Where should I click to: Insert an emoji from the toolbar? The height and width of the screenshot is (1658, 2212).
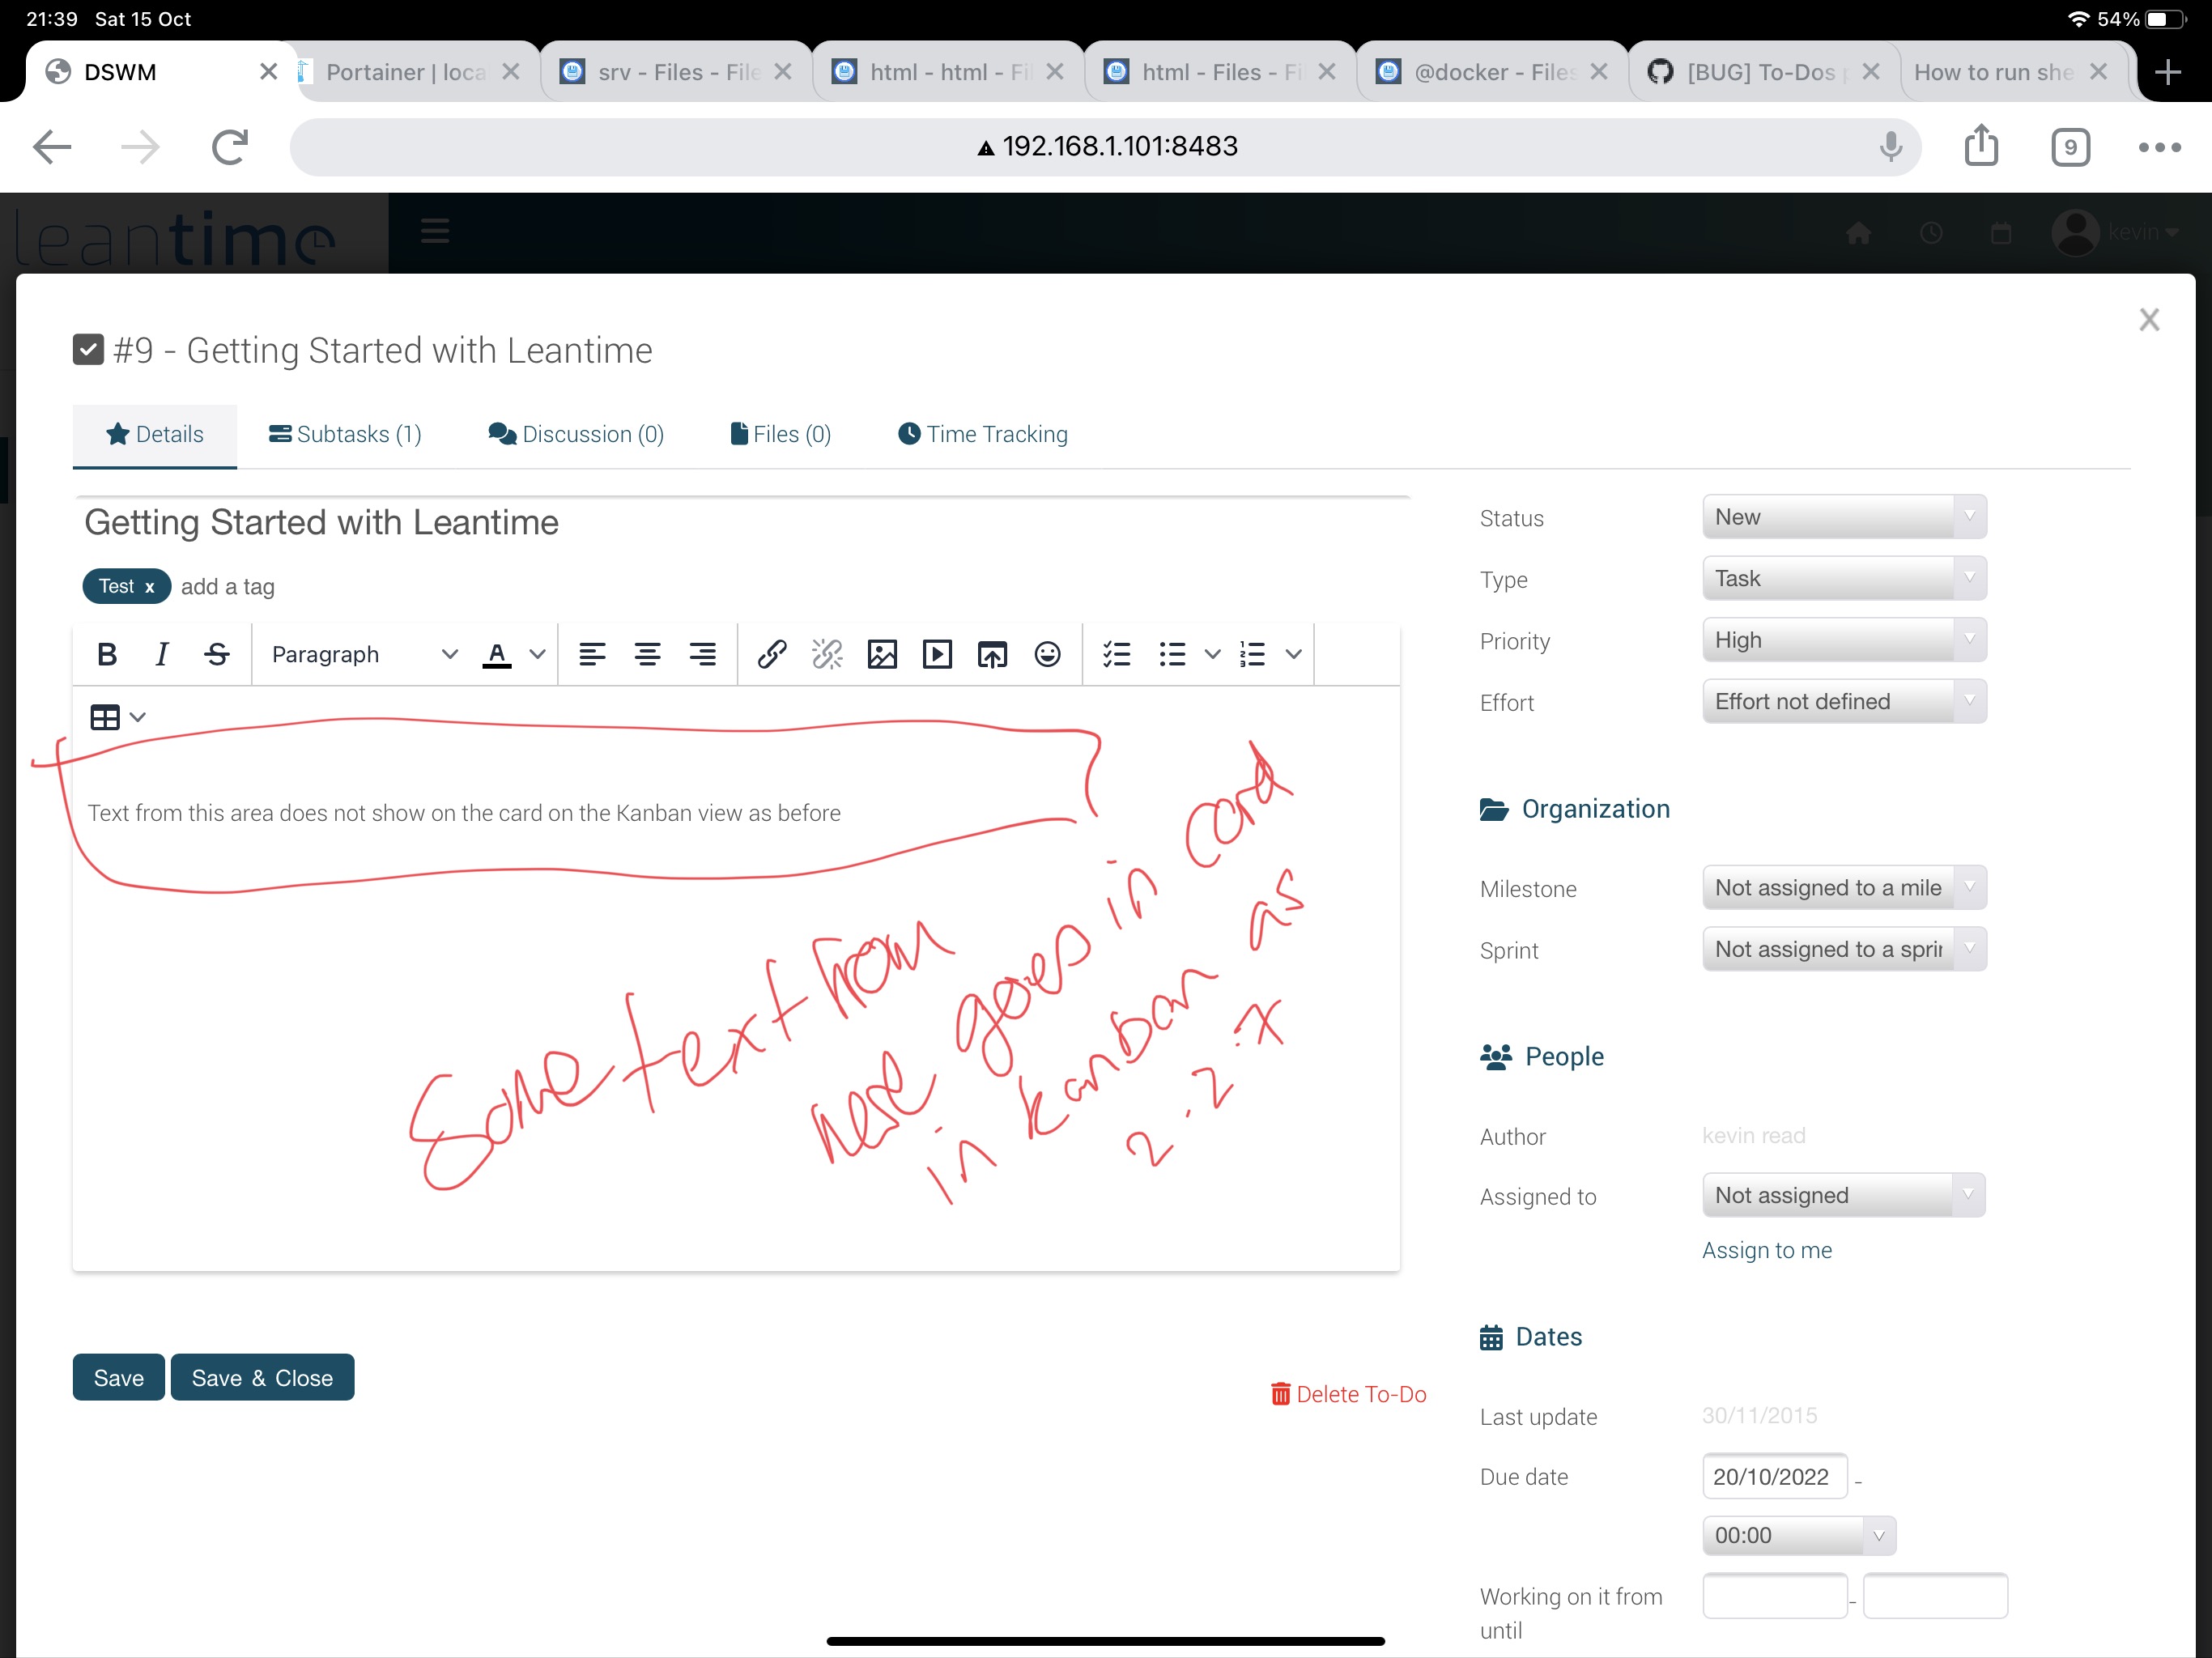click(1047, 654)
